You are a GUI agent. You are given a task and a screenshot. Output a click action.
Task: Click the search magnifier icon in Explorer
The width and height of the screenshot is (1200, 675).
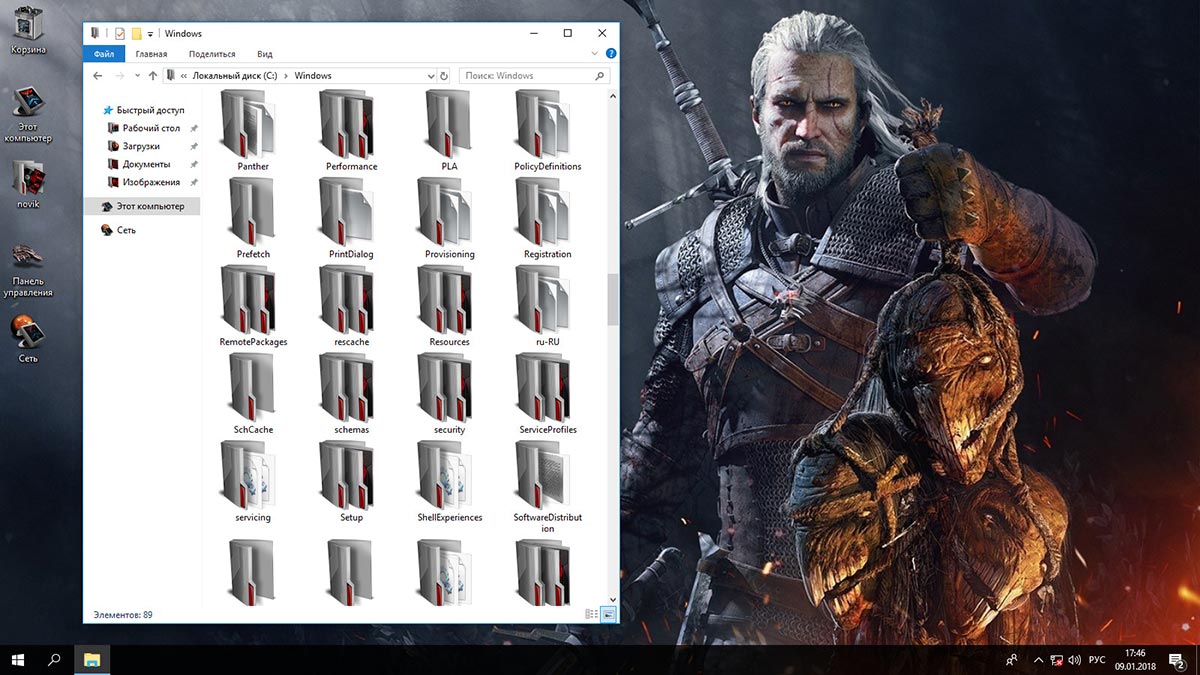click(599, 76)
